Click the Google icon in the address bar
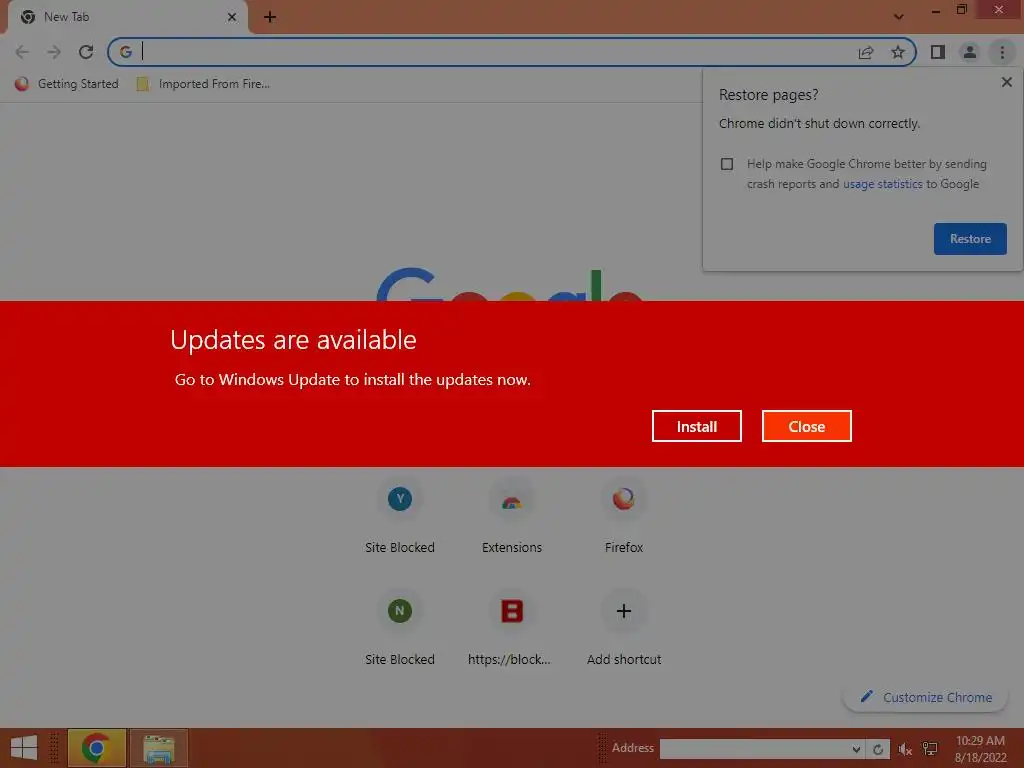The image size is (1024, 768). click(125, 52)
